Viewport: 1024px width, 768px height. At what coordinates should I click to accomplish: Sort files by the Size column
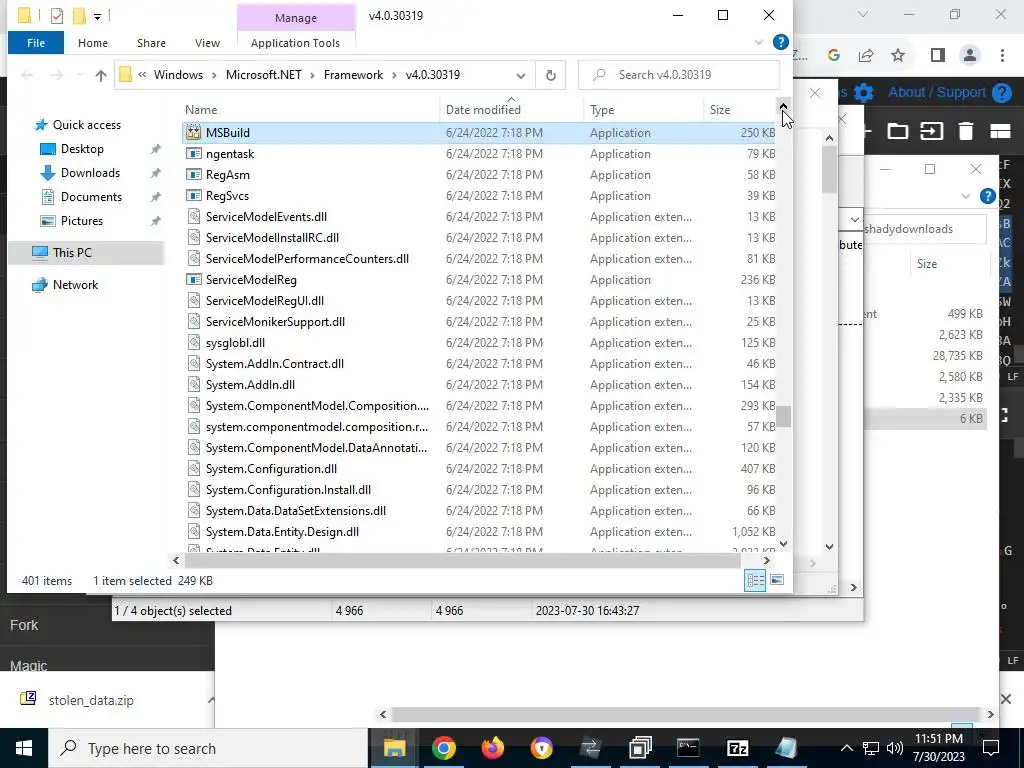[740, 110]
